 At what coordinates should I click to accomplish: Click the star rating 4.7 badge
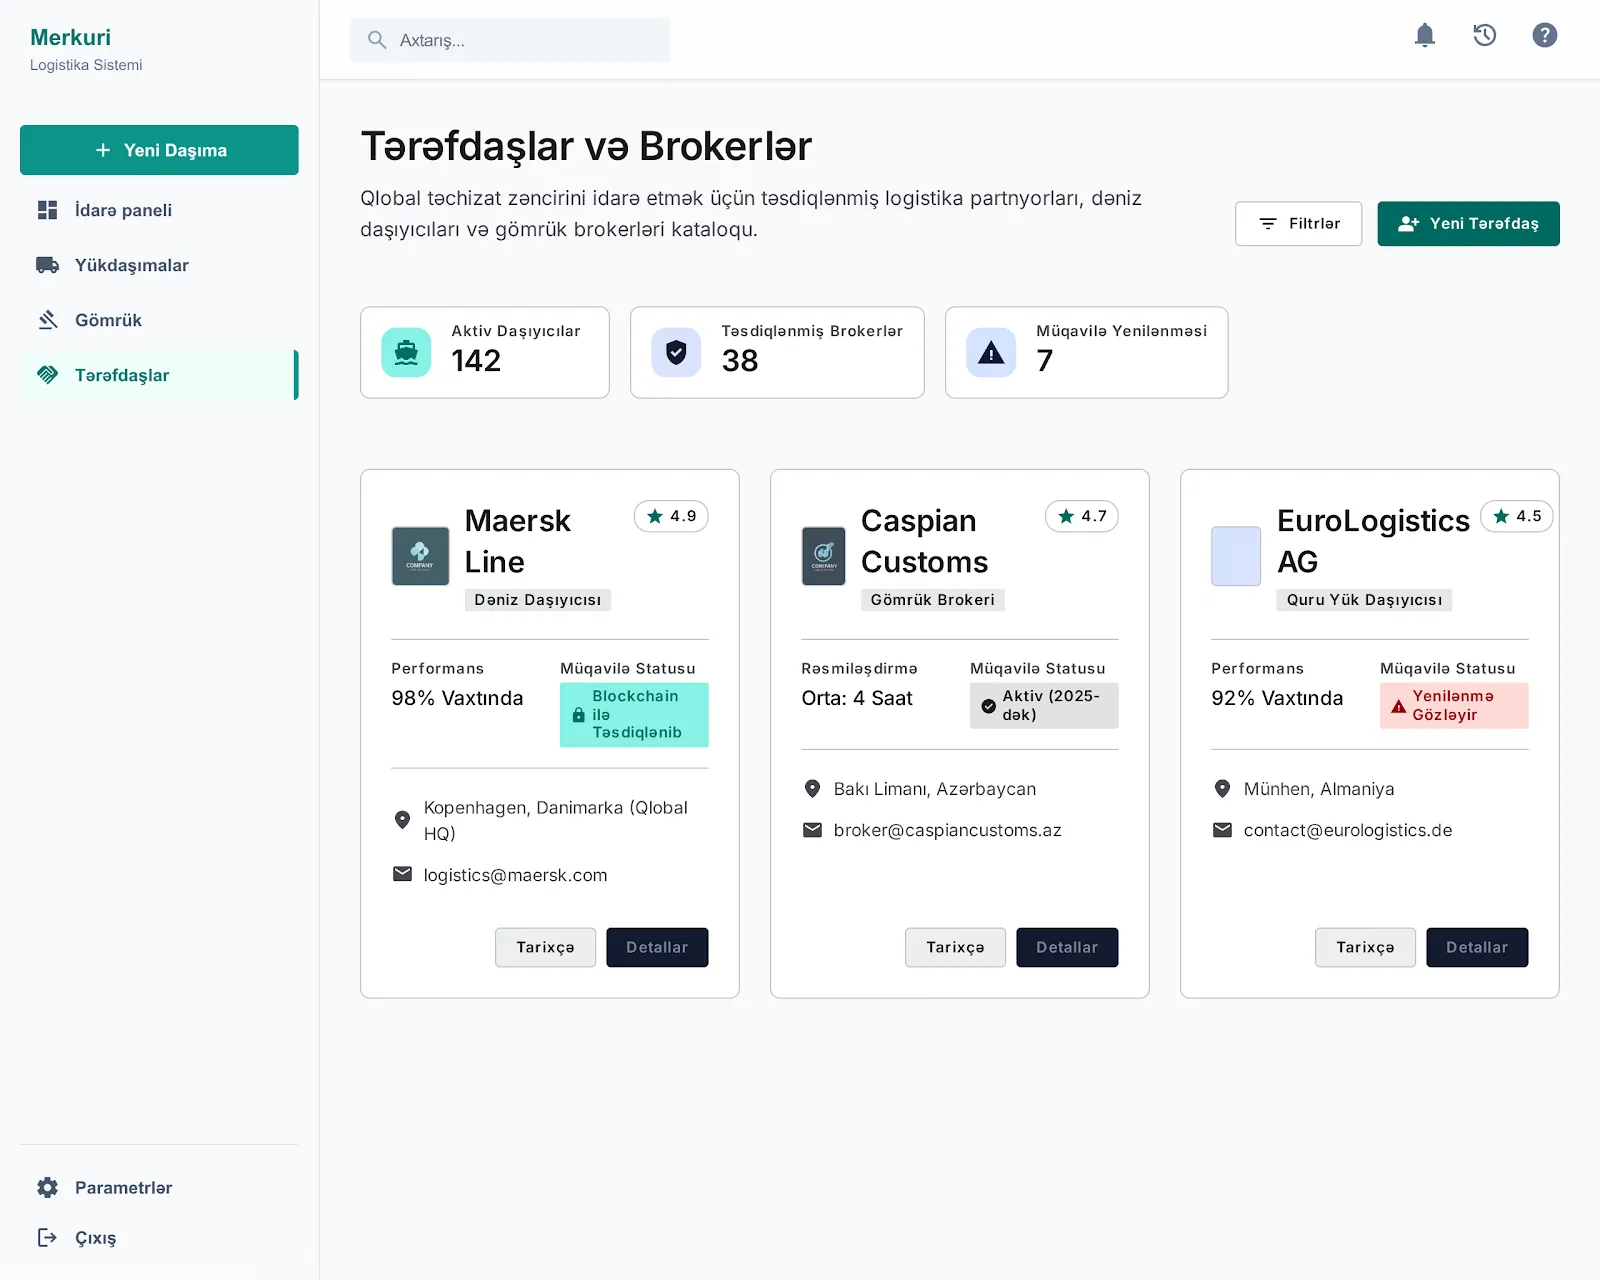(x=1082, y=516)
